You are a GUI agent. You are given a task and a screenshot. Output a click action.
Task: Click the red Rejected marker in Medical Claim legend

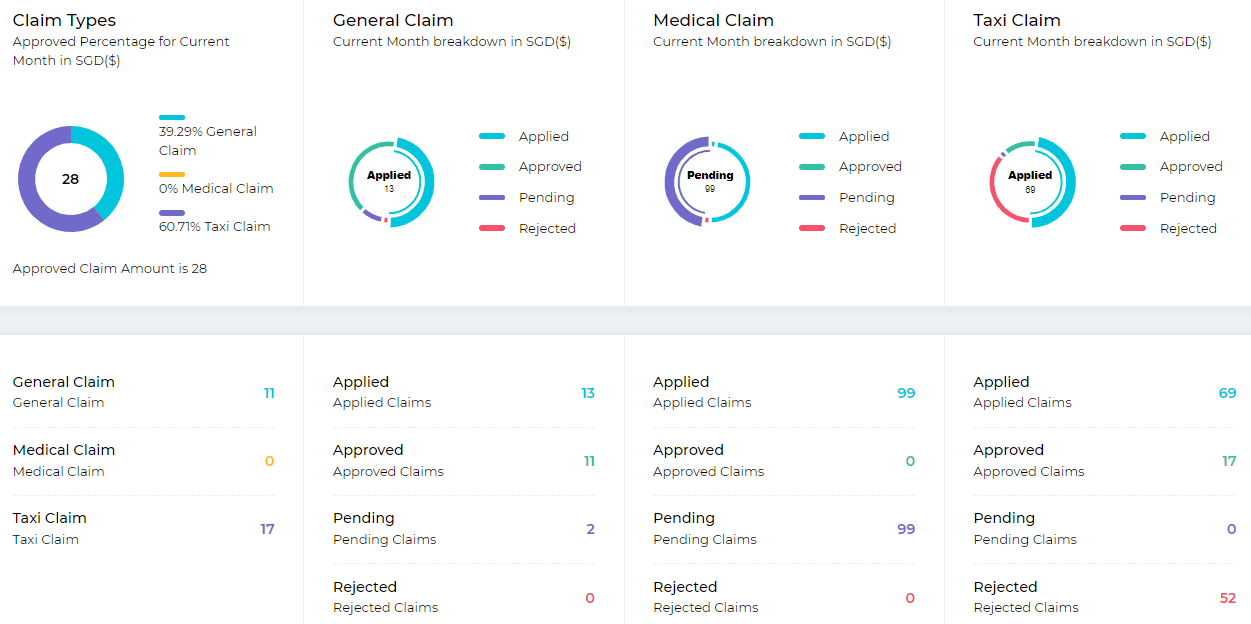pos(811,228)
